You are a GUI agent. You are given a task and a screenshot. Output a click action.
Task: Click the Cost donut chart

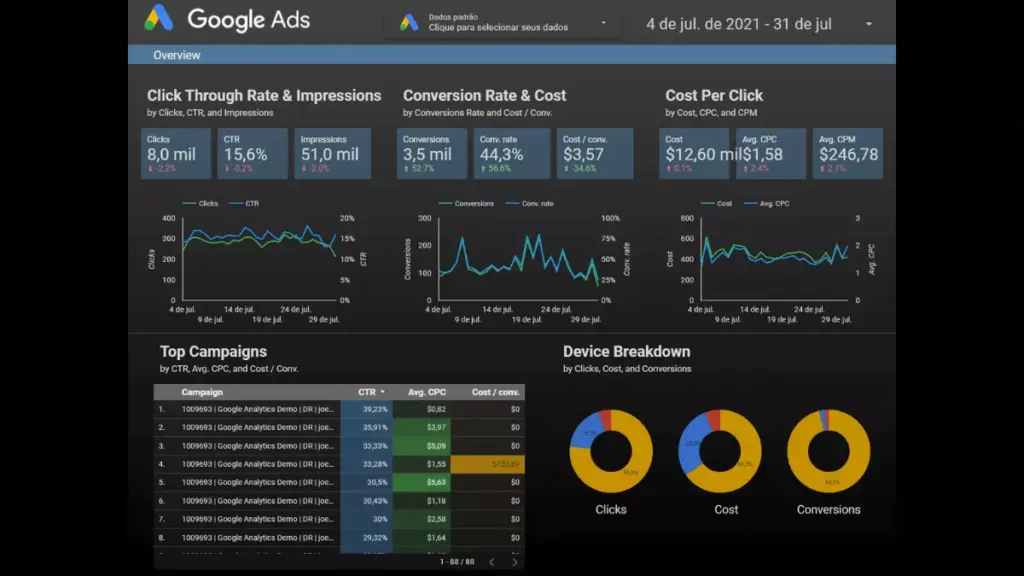click(x=720, y=451)
